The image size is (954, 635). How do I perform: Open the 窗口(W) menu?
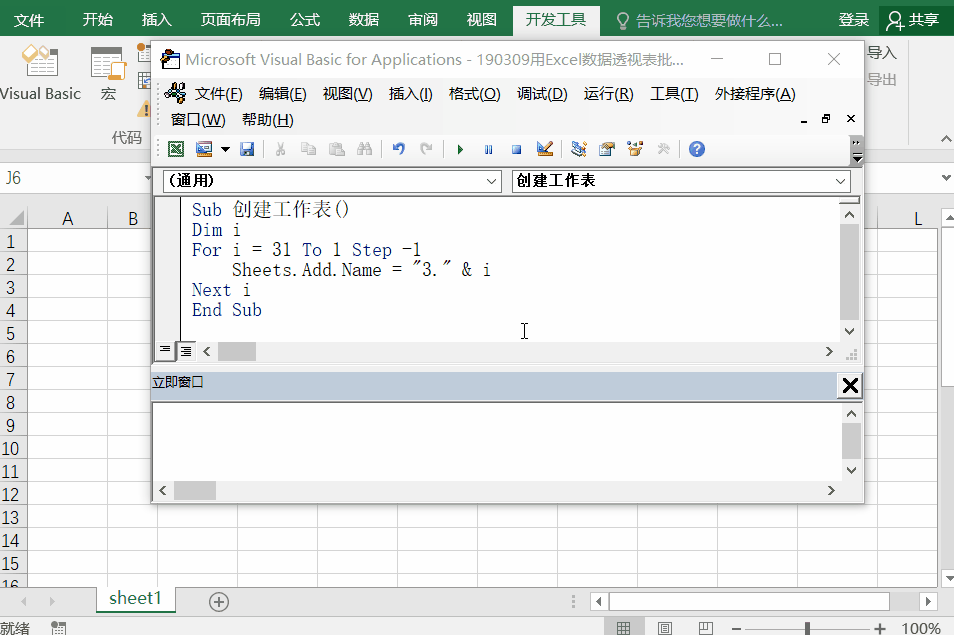pos(198,120)
